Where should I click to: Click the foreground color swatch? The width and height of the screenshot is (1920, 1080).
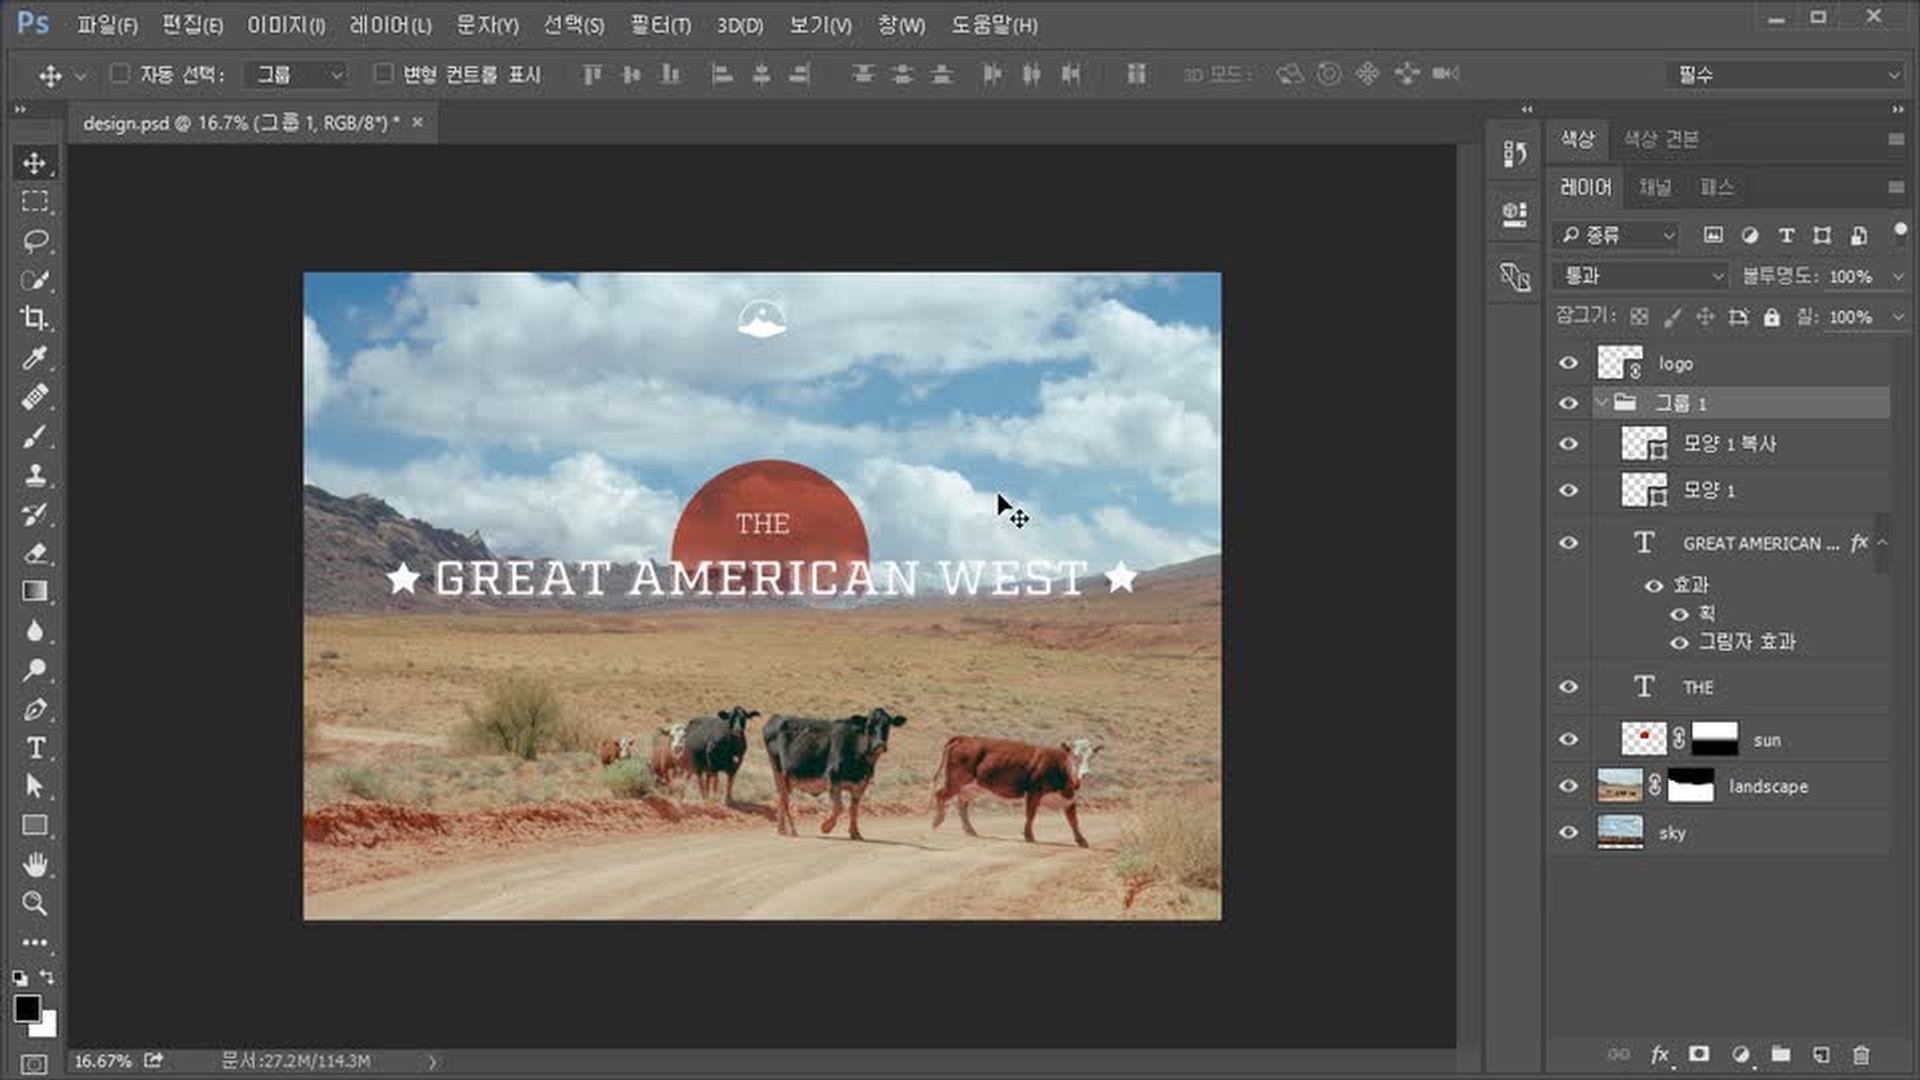pyautogui.click(x=26, y=1008)
